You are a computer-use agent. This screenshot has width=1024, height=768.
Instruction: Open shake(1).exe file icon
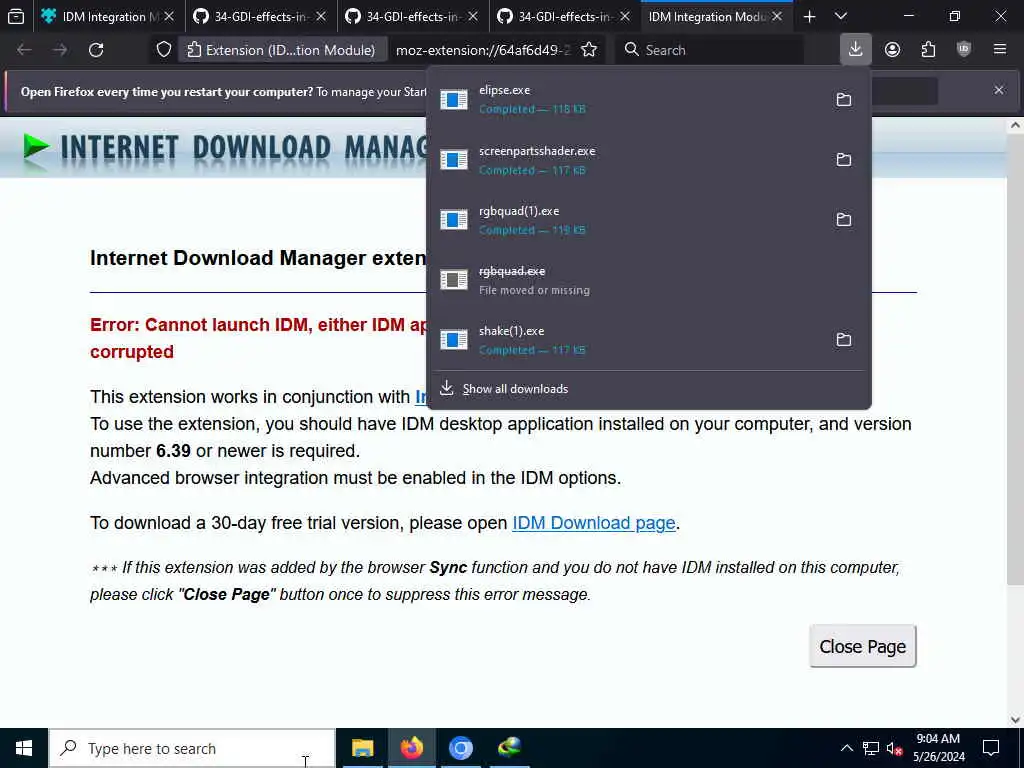coord(454,340)
